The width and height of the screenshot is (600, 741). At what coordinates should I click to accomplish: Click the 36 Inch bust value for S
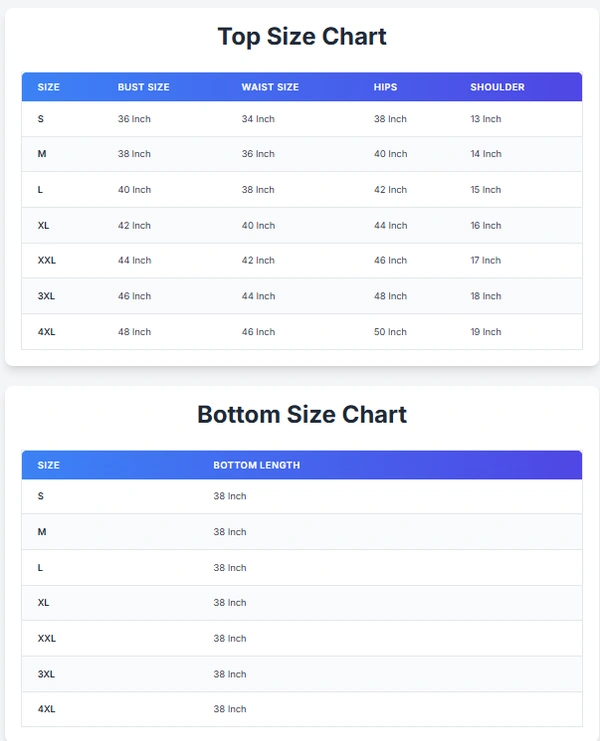point(134,119)
